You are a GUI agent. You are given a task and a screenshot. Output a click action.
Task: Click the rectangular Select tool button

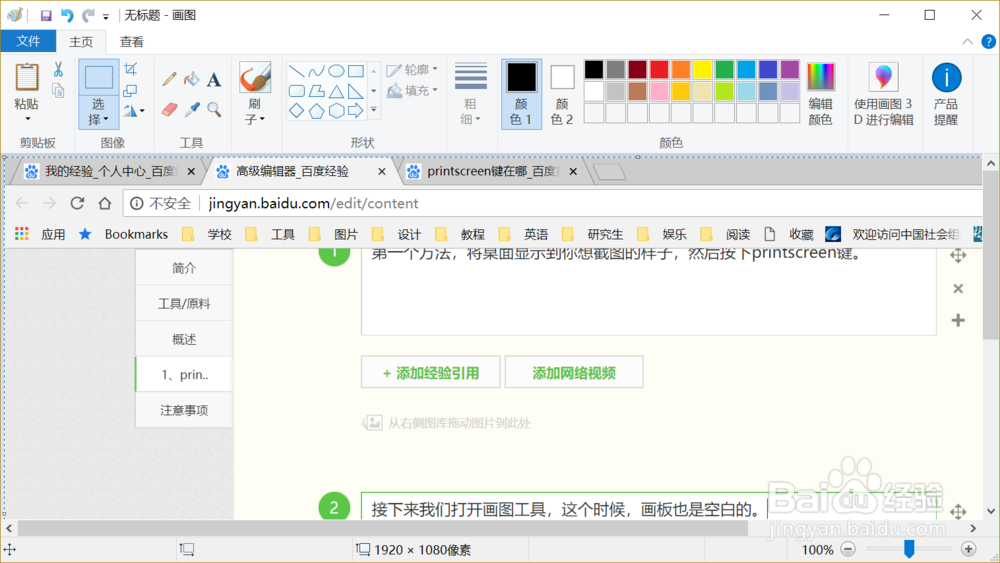[x=99, y=77]
